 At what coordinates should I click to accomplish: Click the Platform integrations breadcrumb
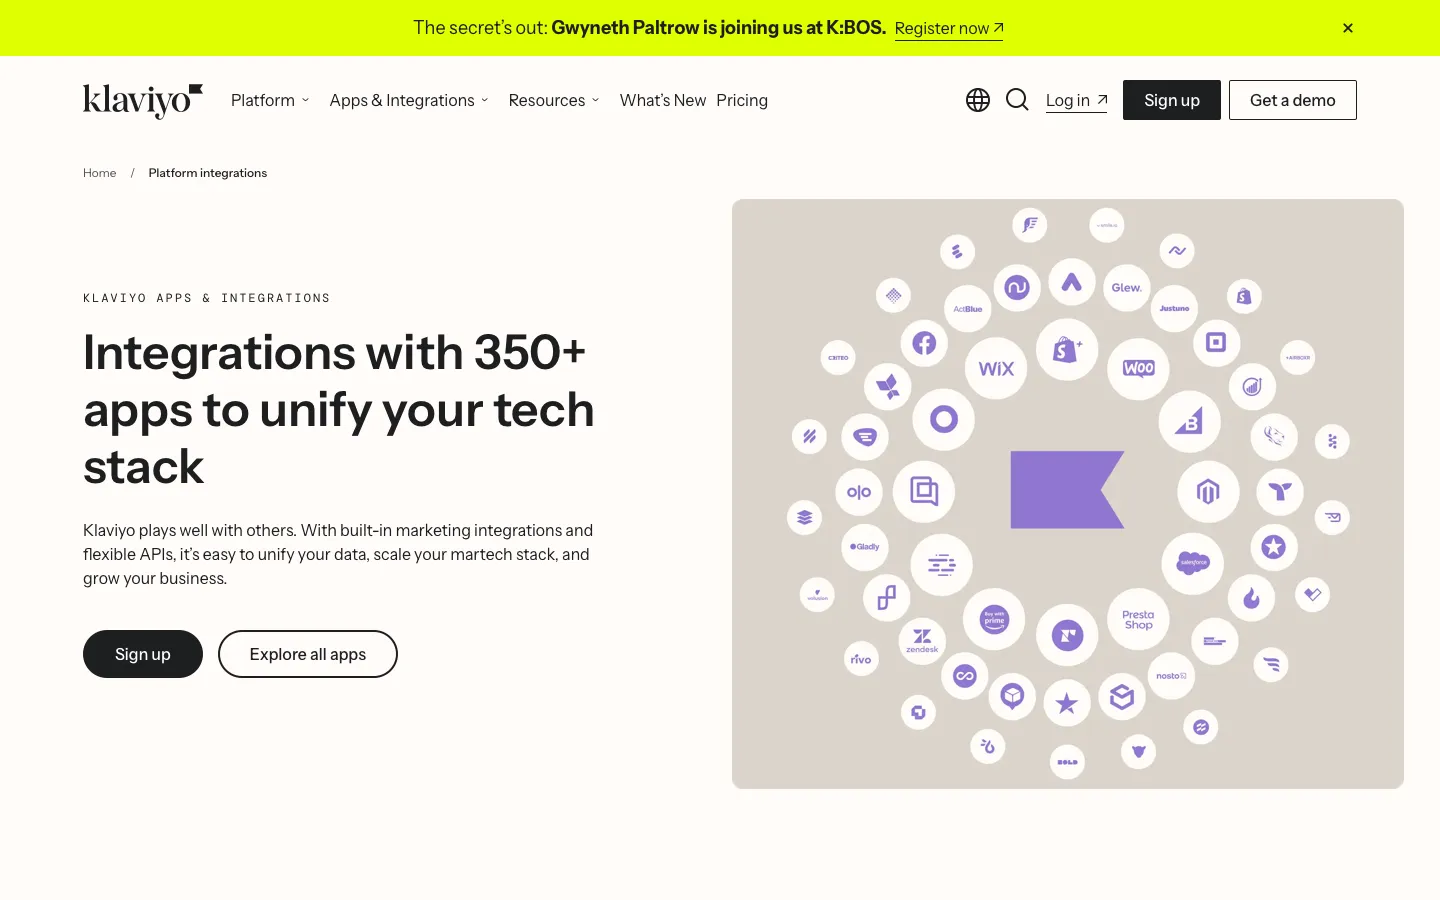pos(208,173)
